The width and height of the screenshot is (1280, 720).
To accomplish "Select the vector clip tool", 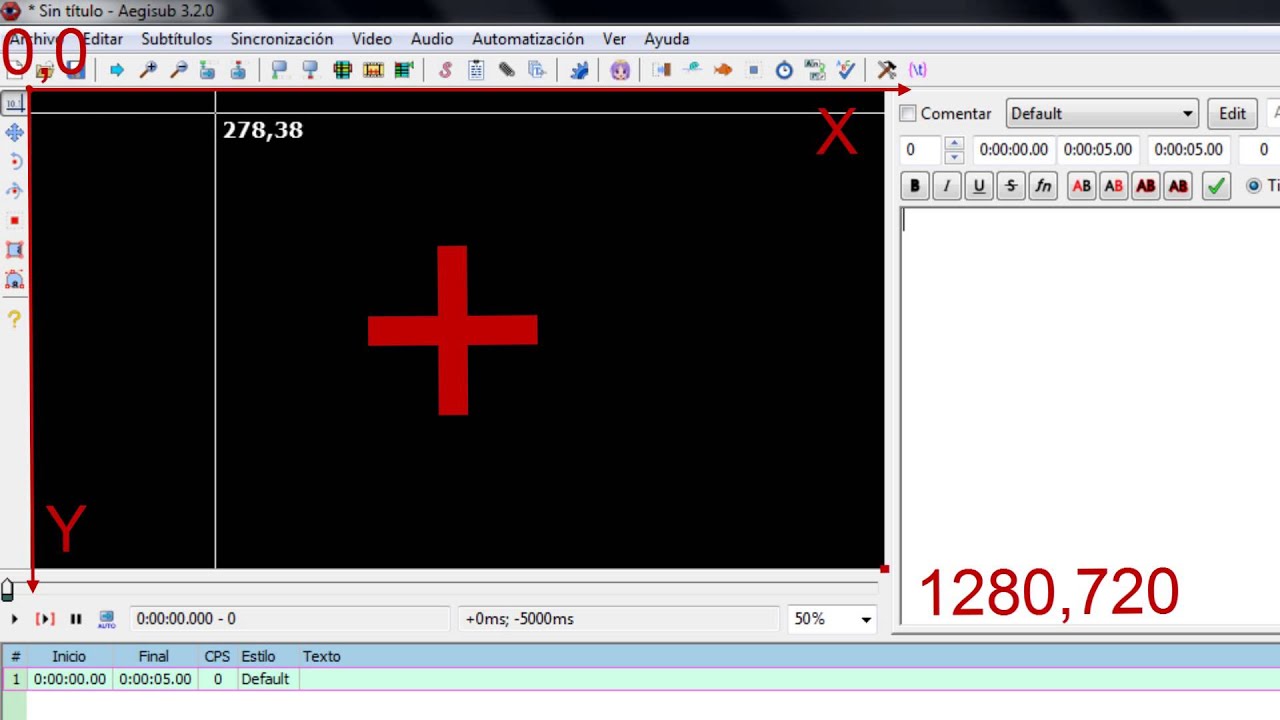I will 15,280.
